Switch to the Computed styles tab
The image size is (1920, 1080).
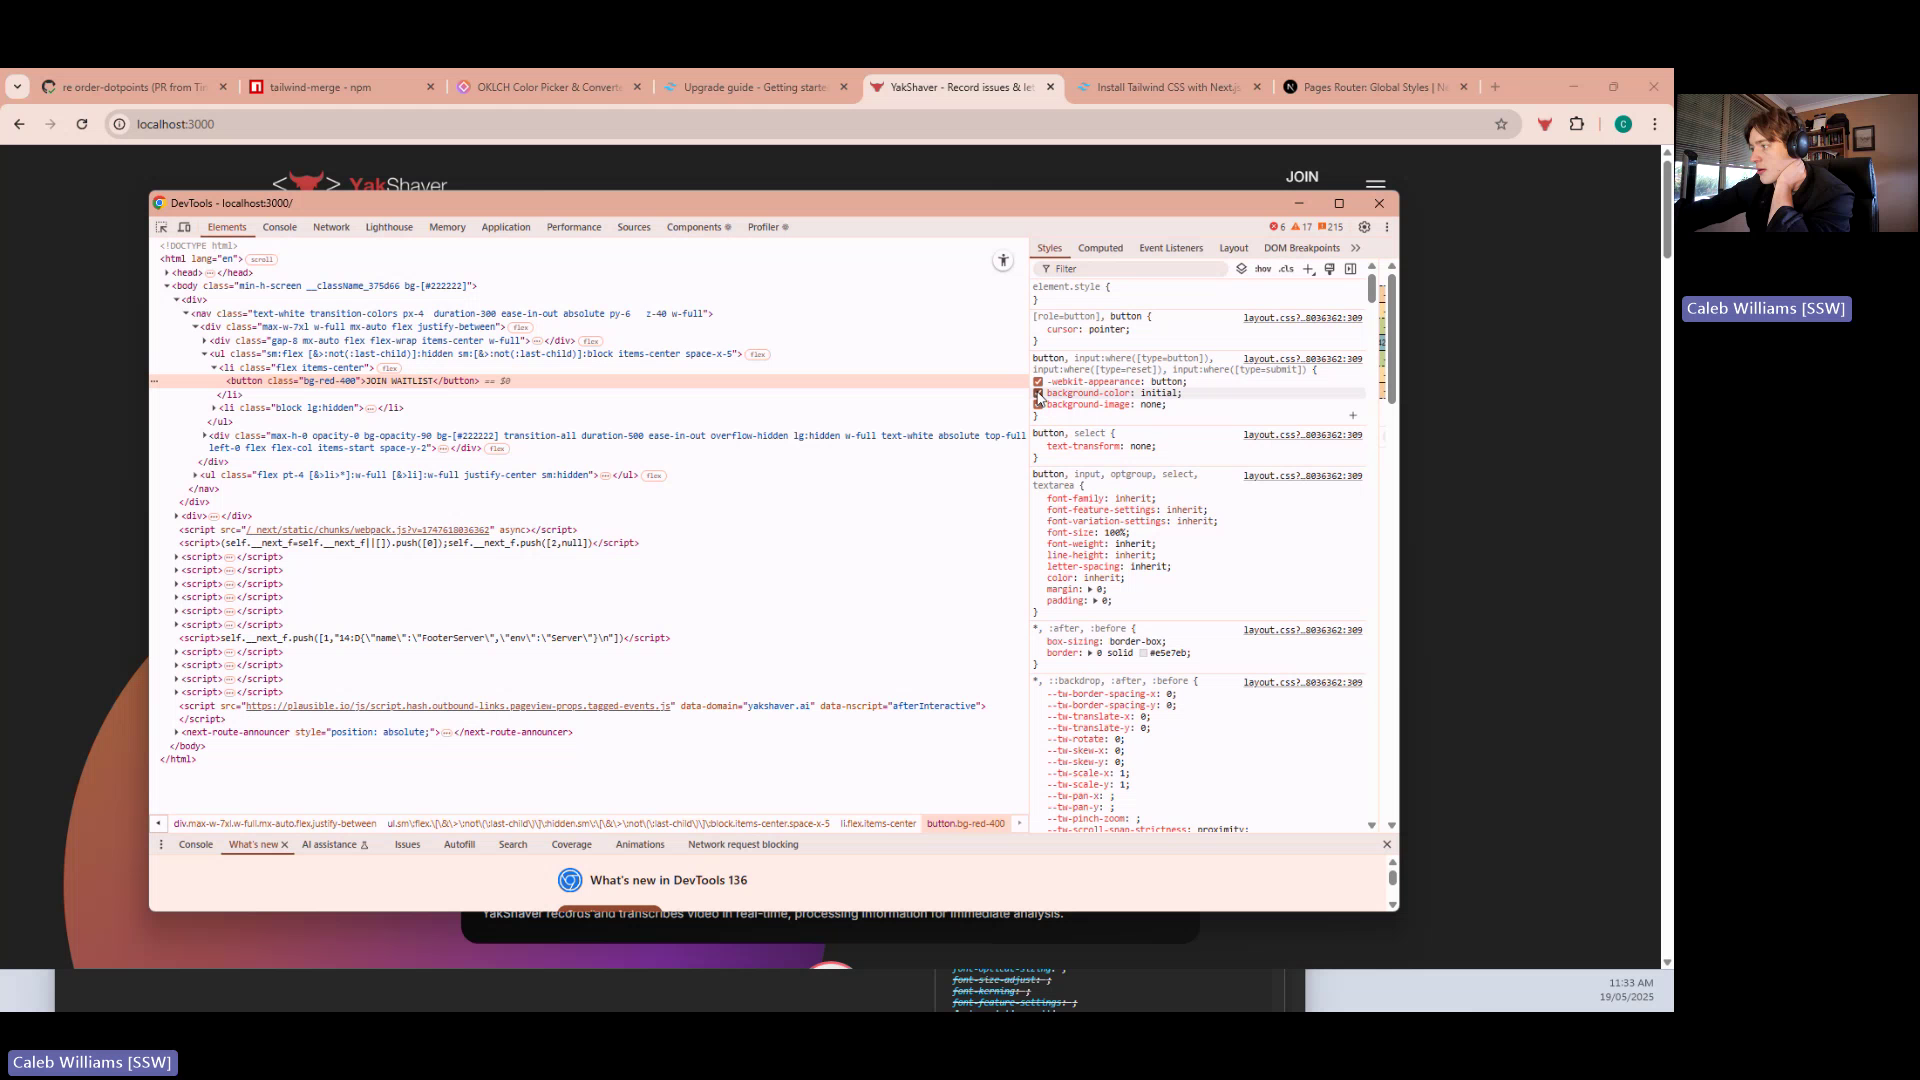tap(1100, 248)
